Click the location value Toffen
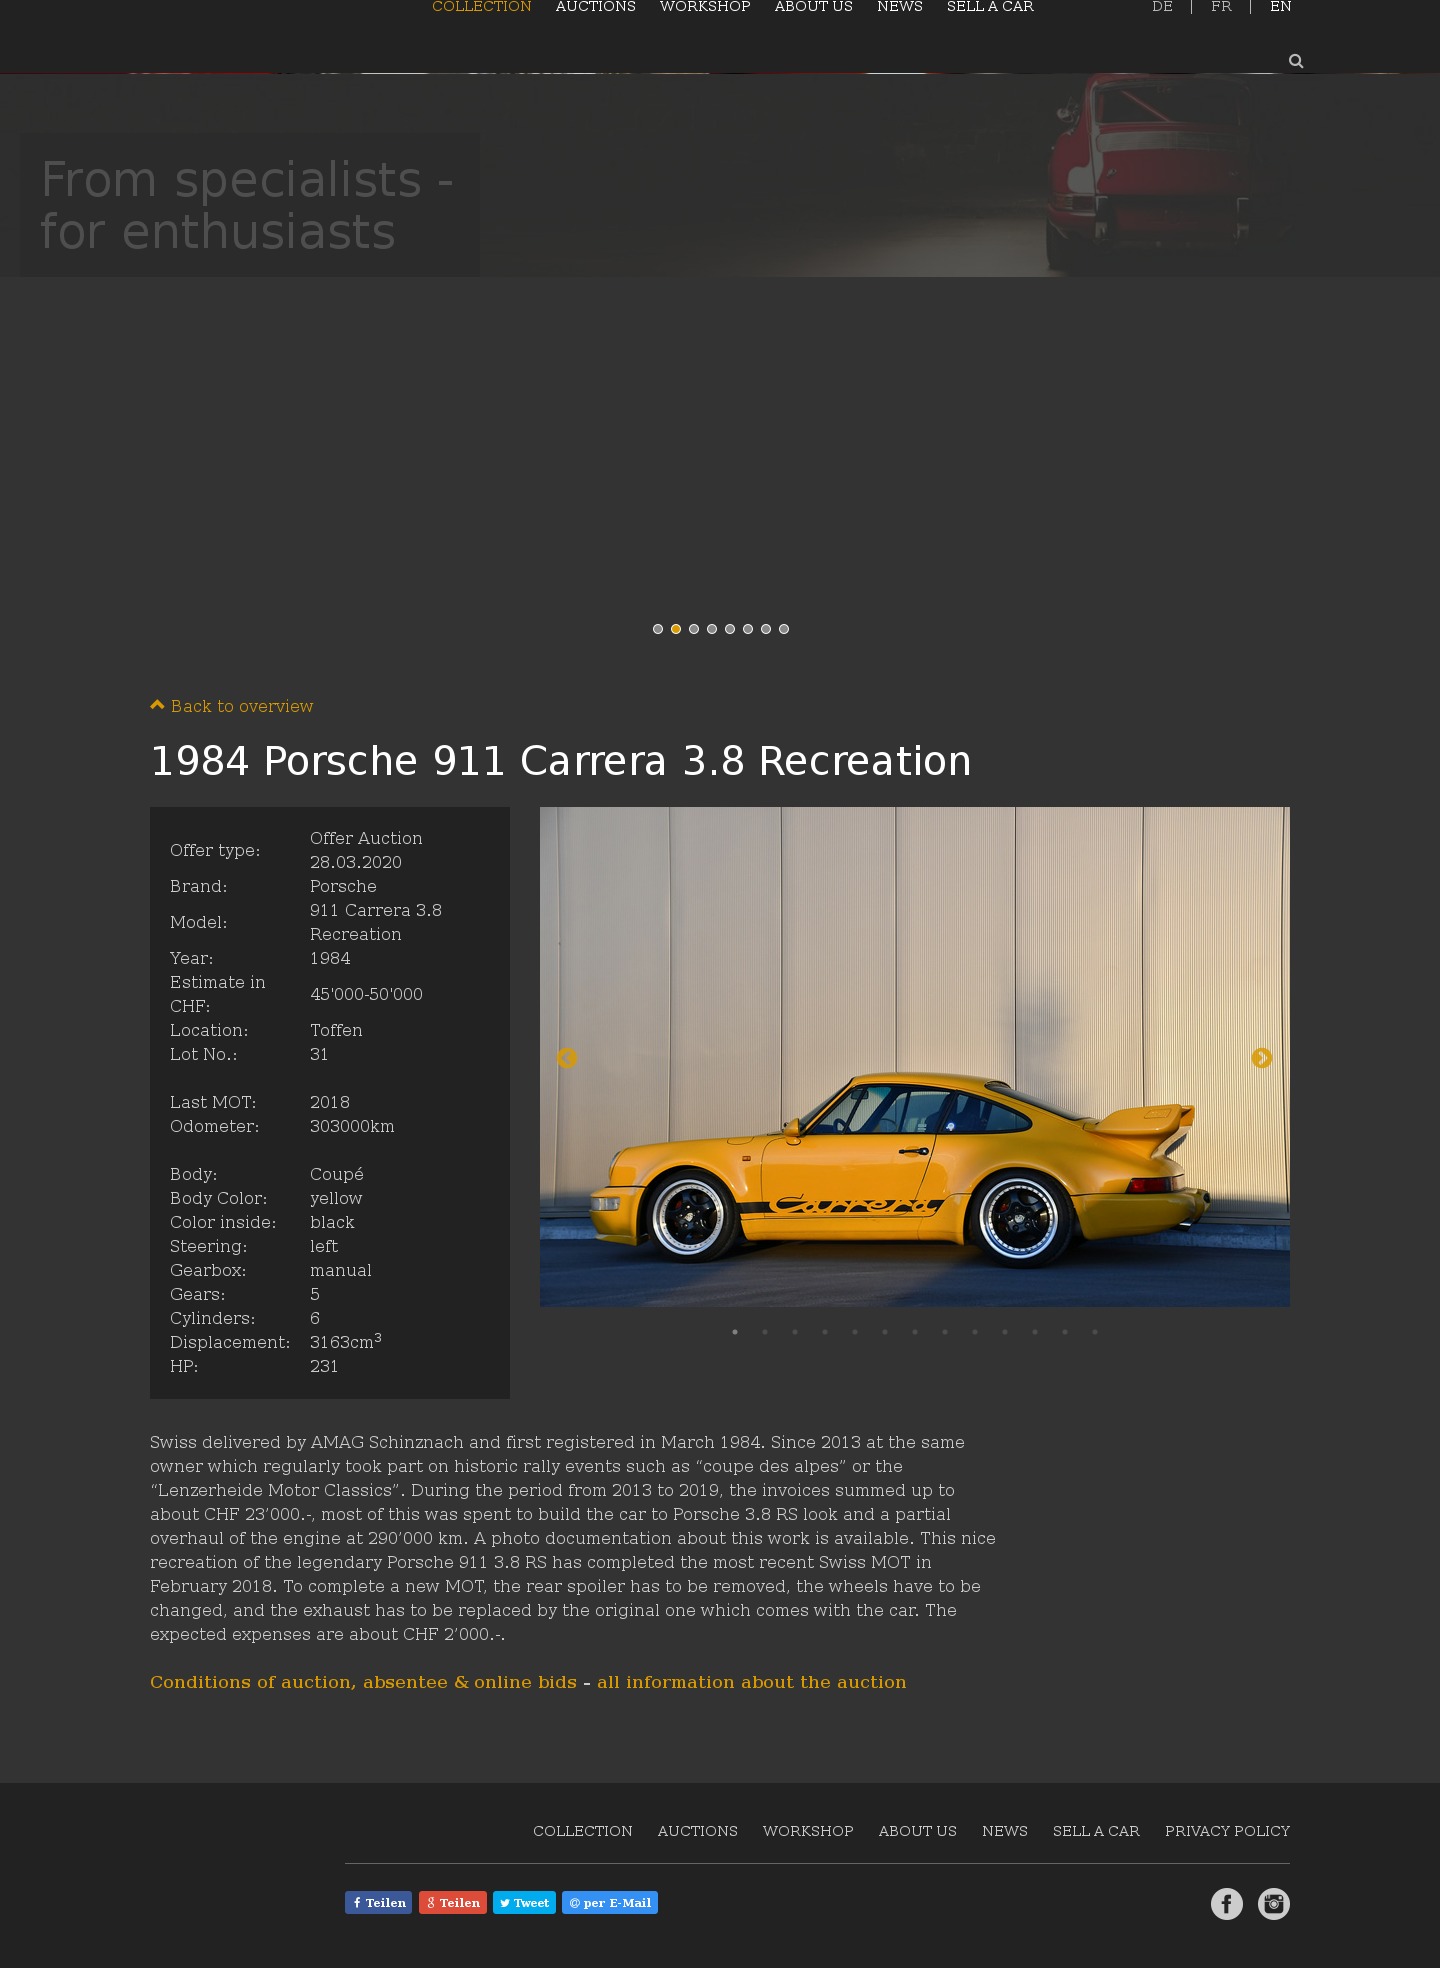 point(336,1030)
